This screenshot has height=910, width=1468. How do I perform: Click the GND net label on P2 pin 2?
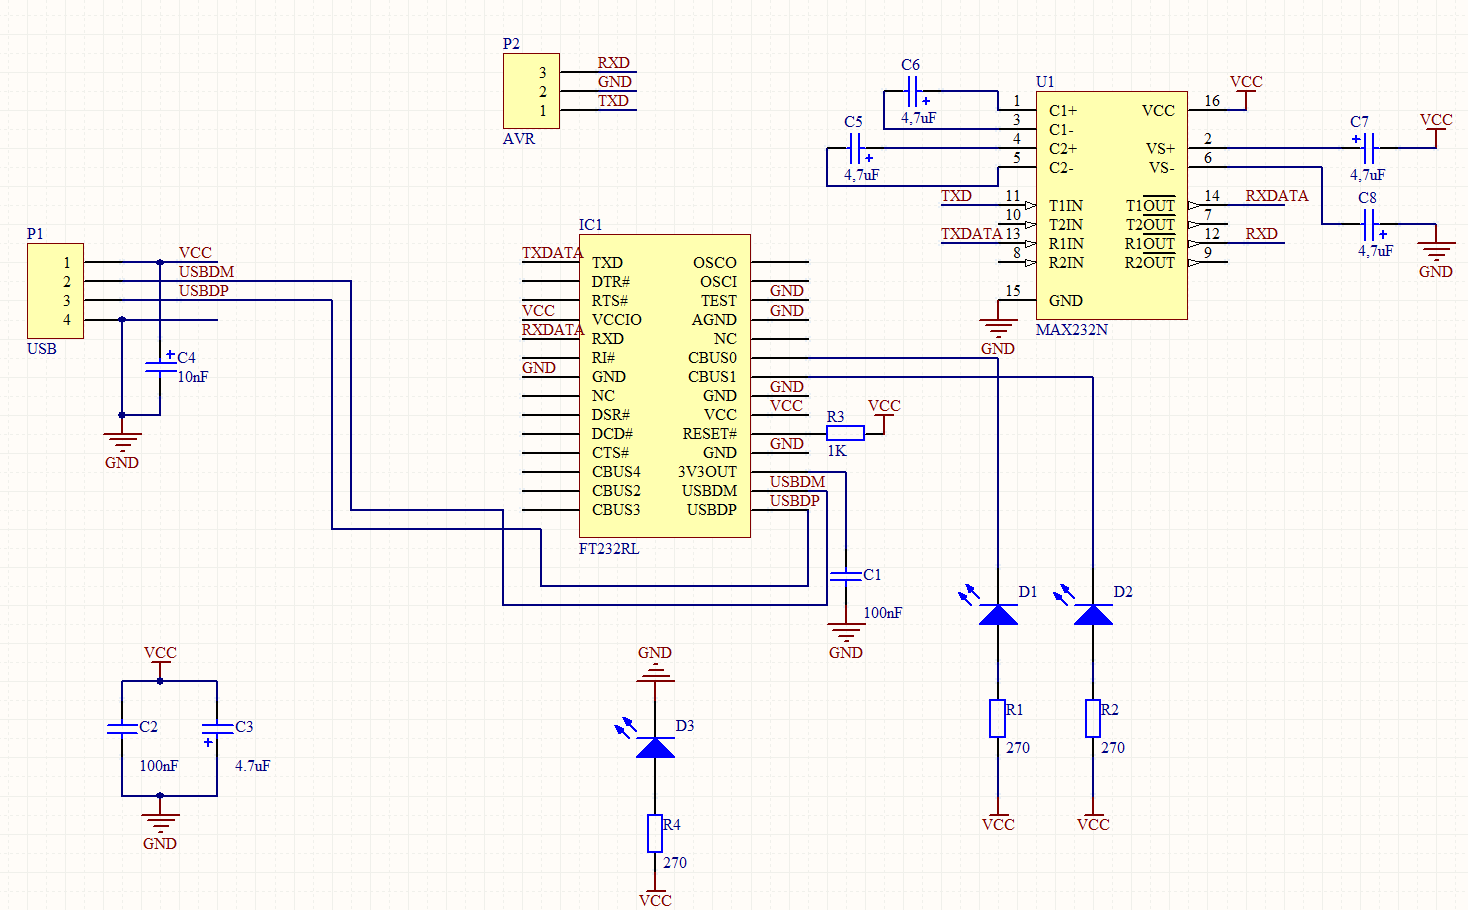tap(615, 82)
